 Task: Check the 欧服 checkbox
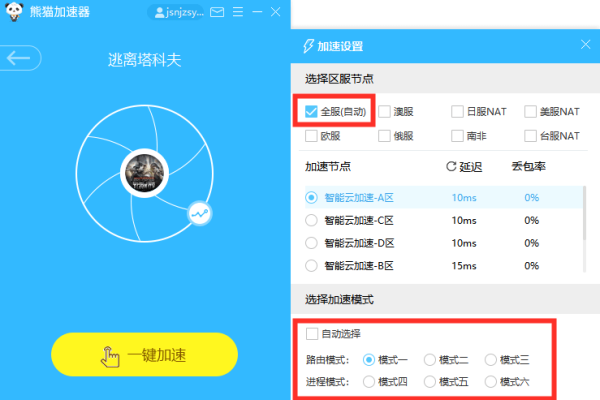coord(311,136)
